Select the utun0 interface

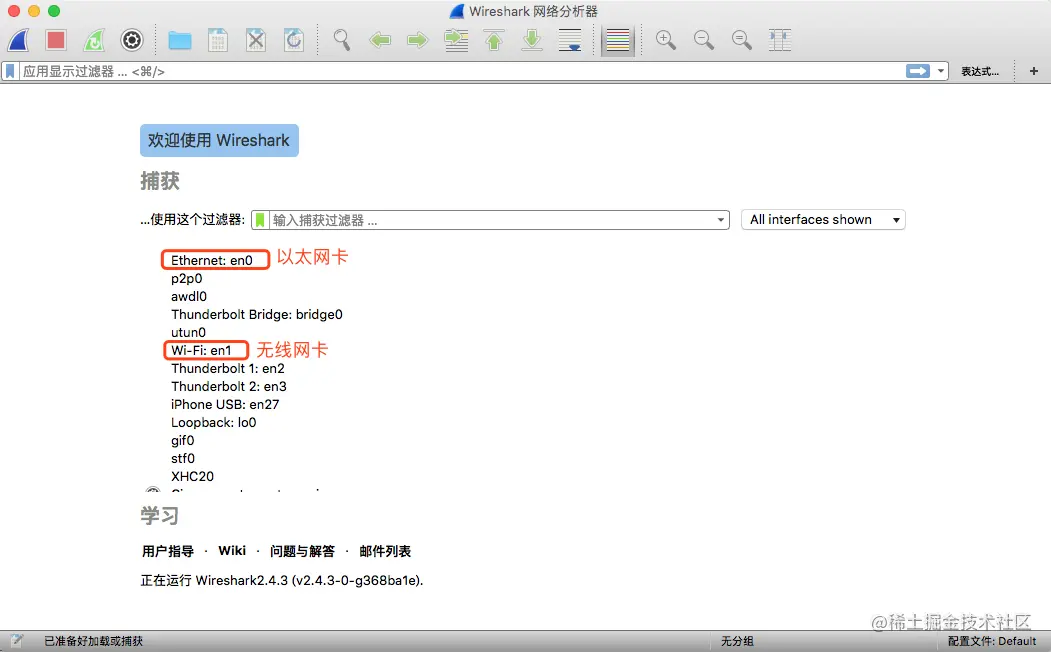click(188, 332)
